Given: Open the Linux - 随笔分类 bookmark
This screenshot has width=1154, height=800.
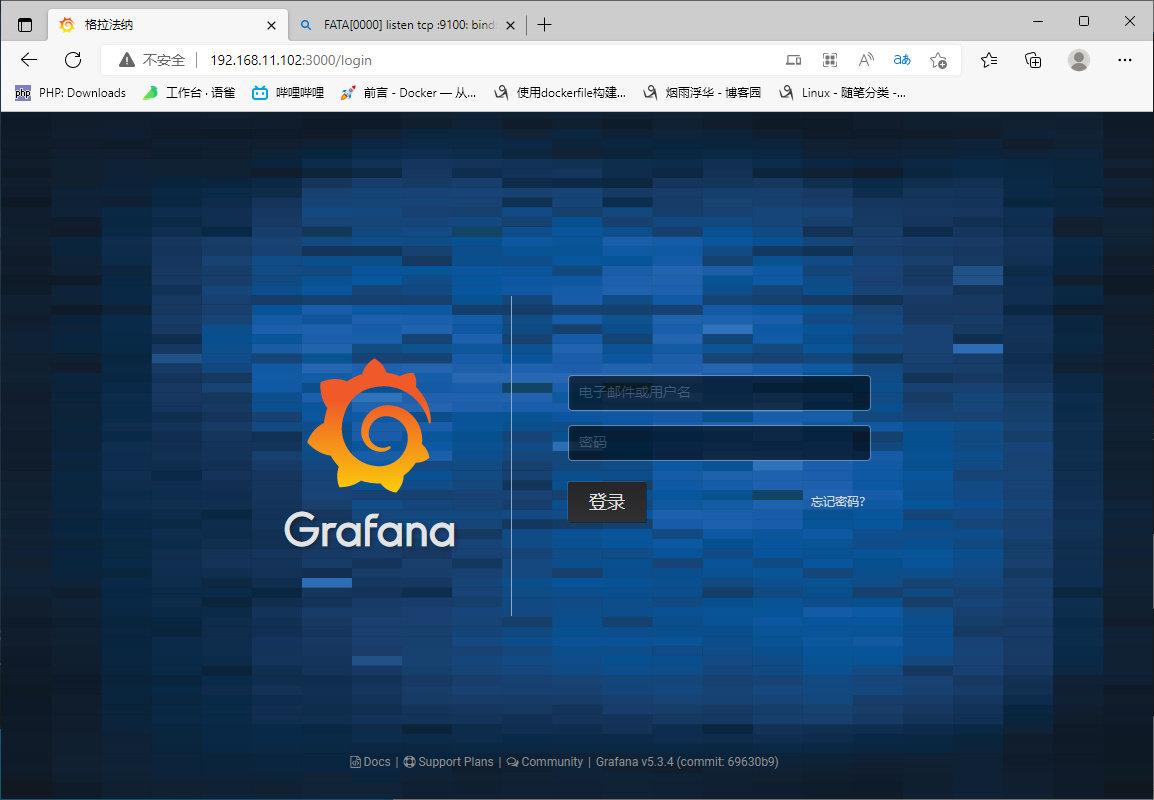Looking at the screenshot, I should click(843, 93).
